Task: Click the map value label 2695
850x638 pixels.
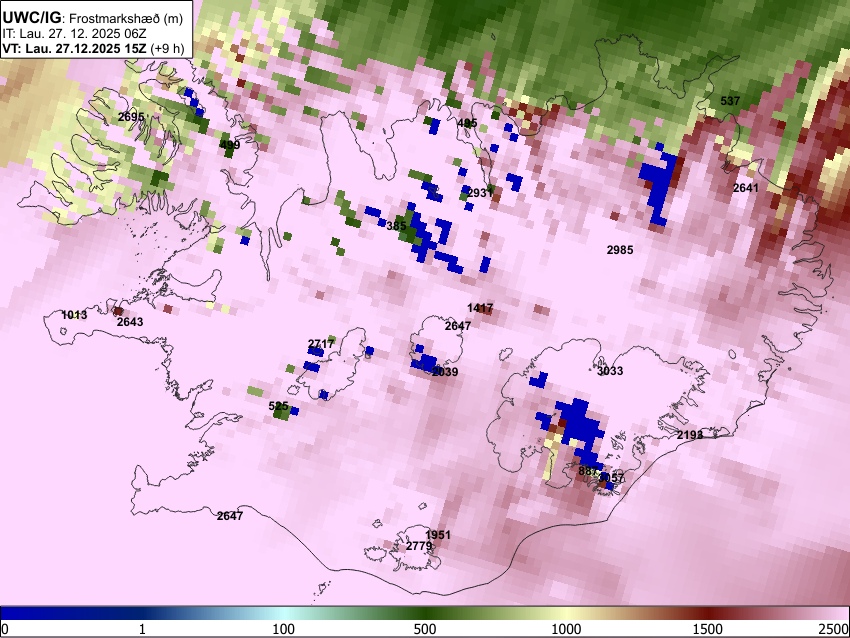Action: coord(131,117)
